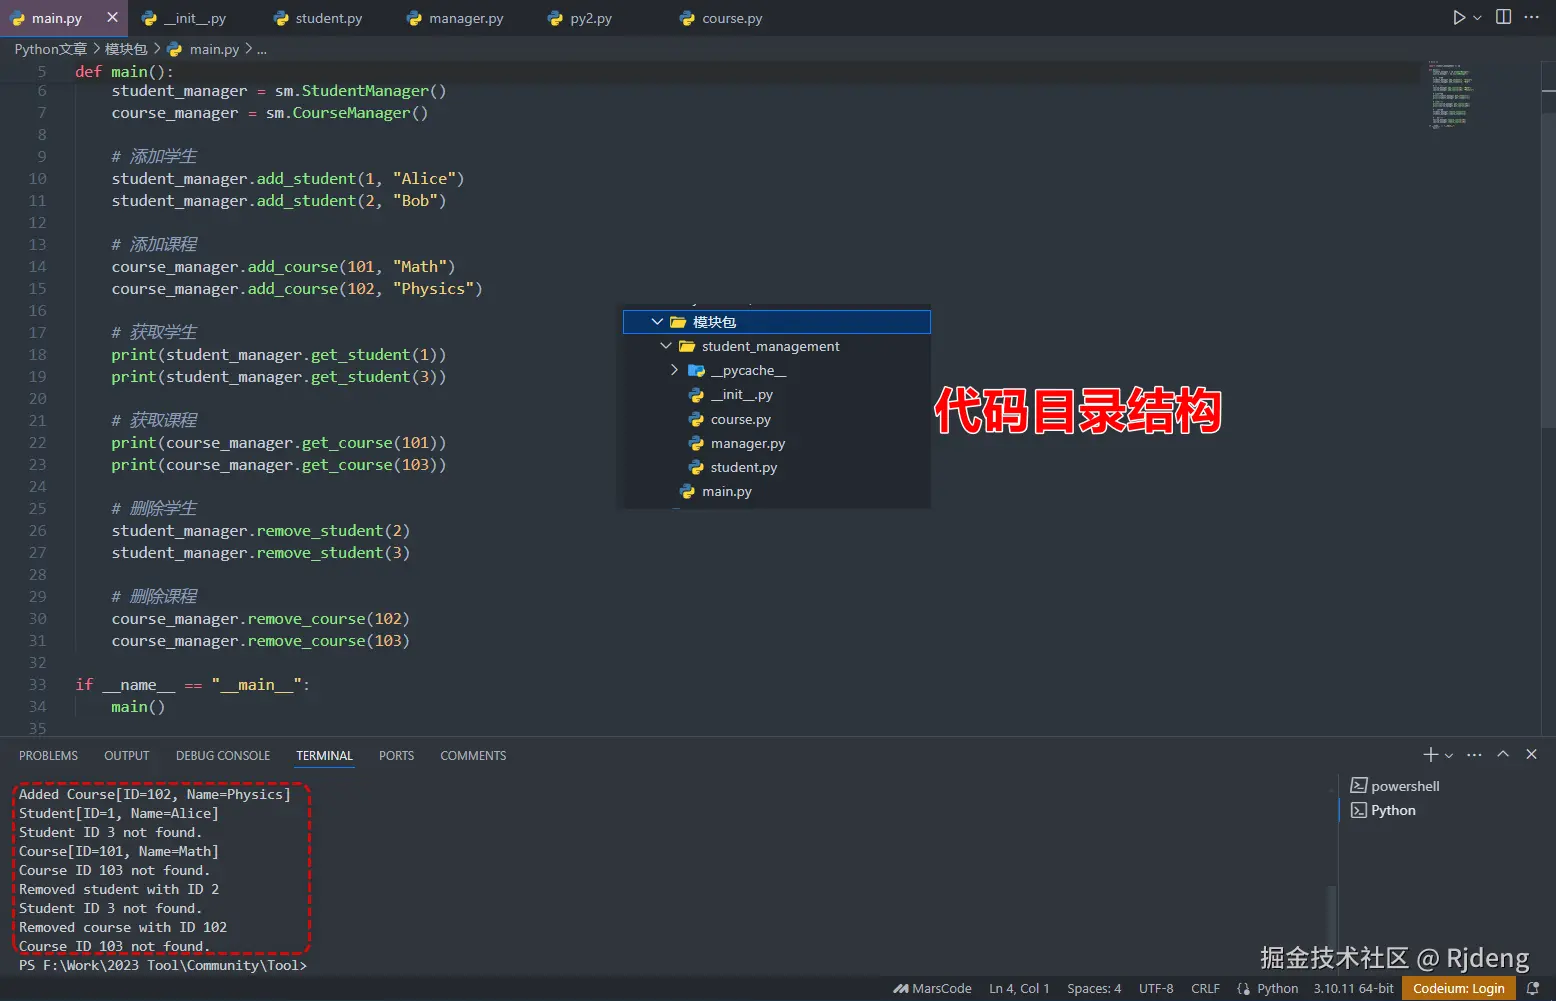Viewport: 1556px width, 1001px height.
Task: Switch to course.py tab
Action: pos(721,18)
